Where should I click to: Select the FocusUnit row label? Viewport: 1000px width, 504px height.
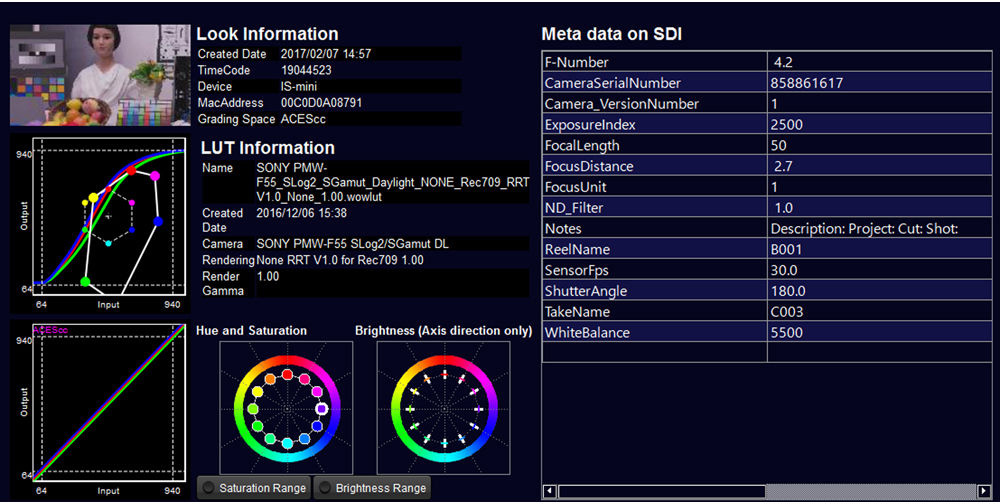(x=575, y=187)
